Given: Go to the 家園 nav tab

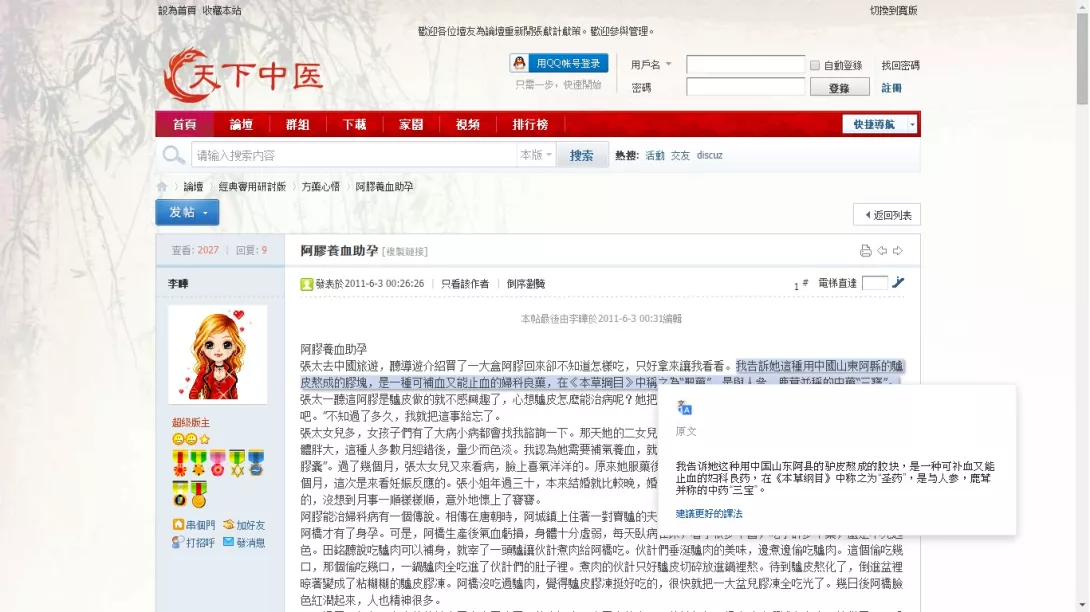Looking at the screenshot, I should click(x=411, y=124).
